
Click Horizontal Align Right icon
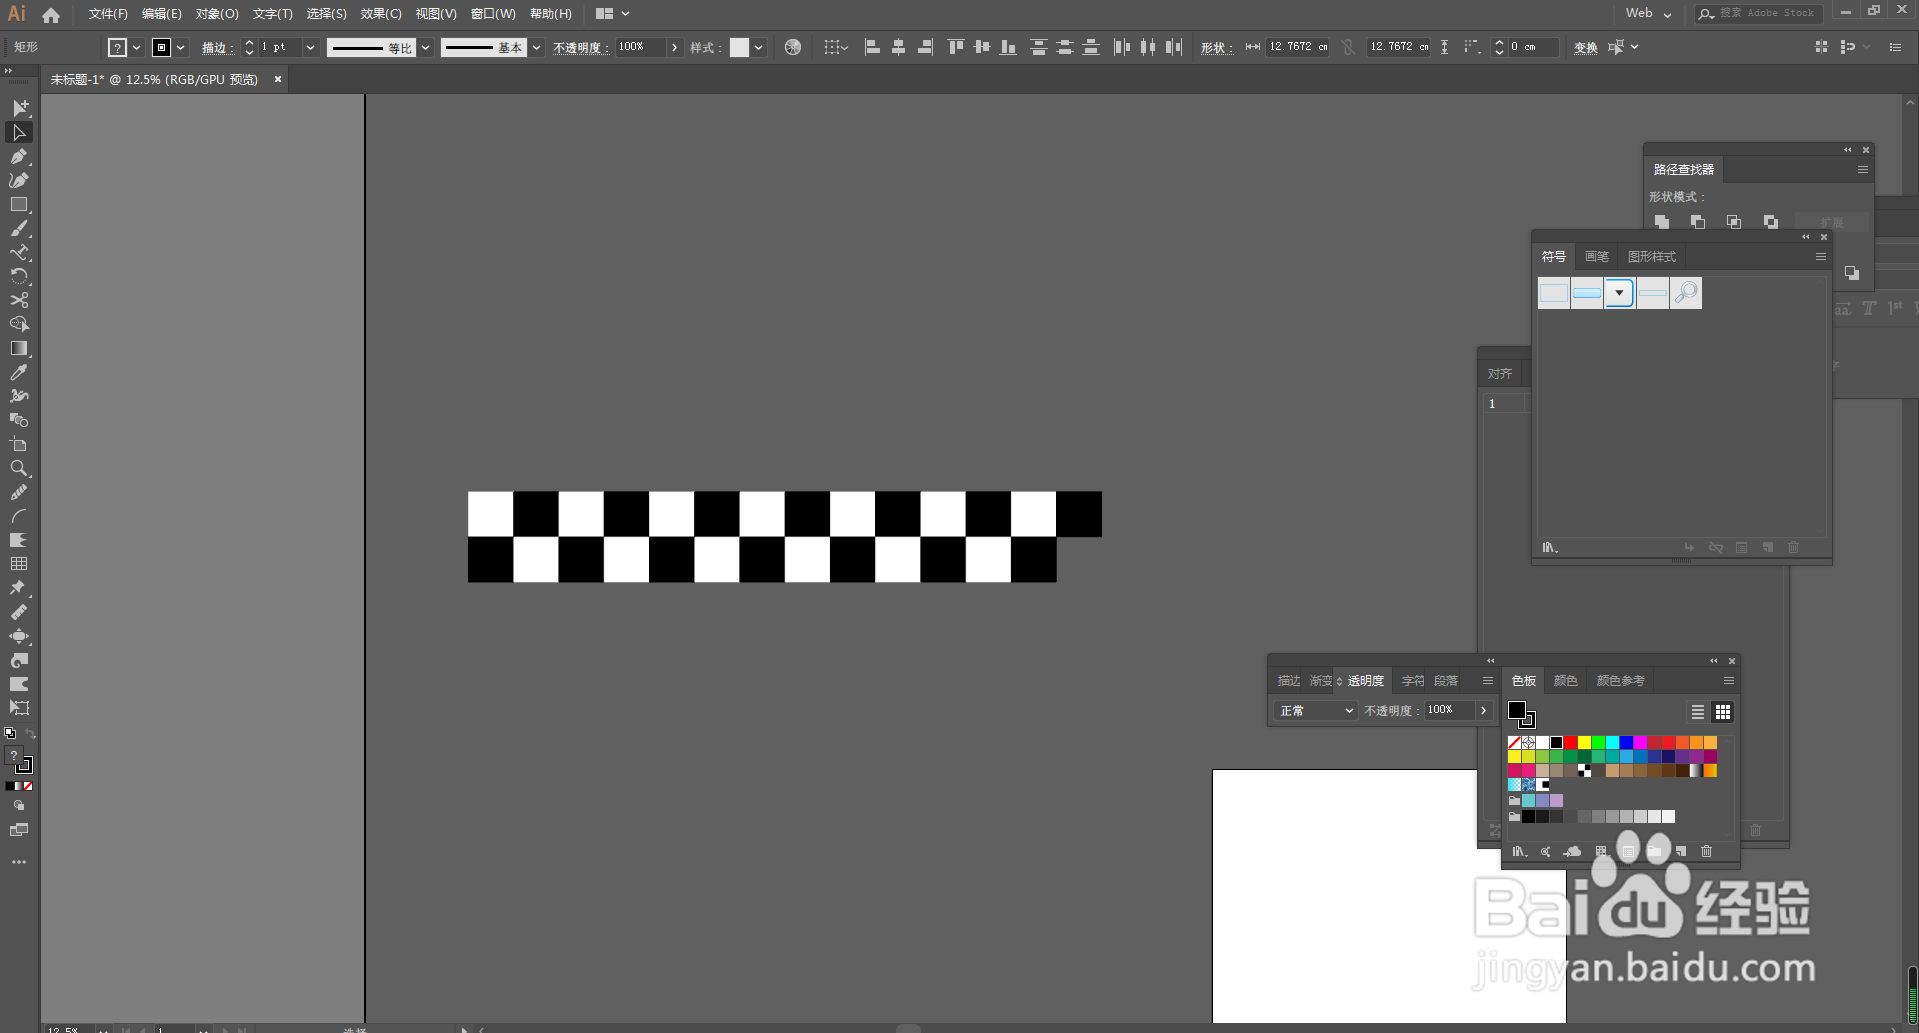coord(924,47)
